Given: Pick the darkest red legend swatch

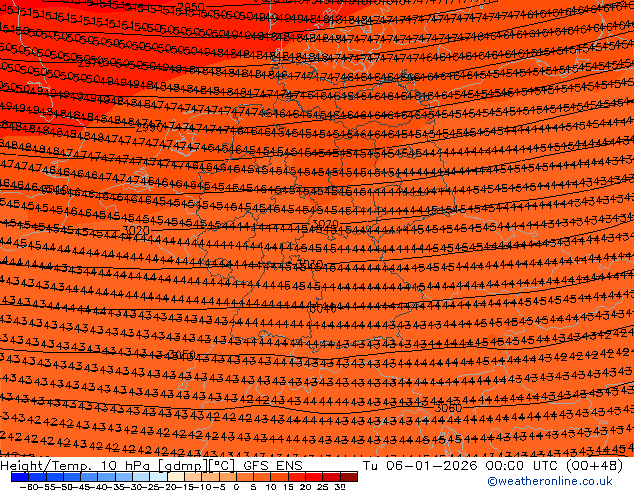Looking at the screenshot, I should (x=349, y=477).
